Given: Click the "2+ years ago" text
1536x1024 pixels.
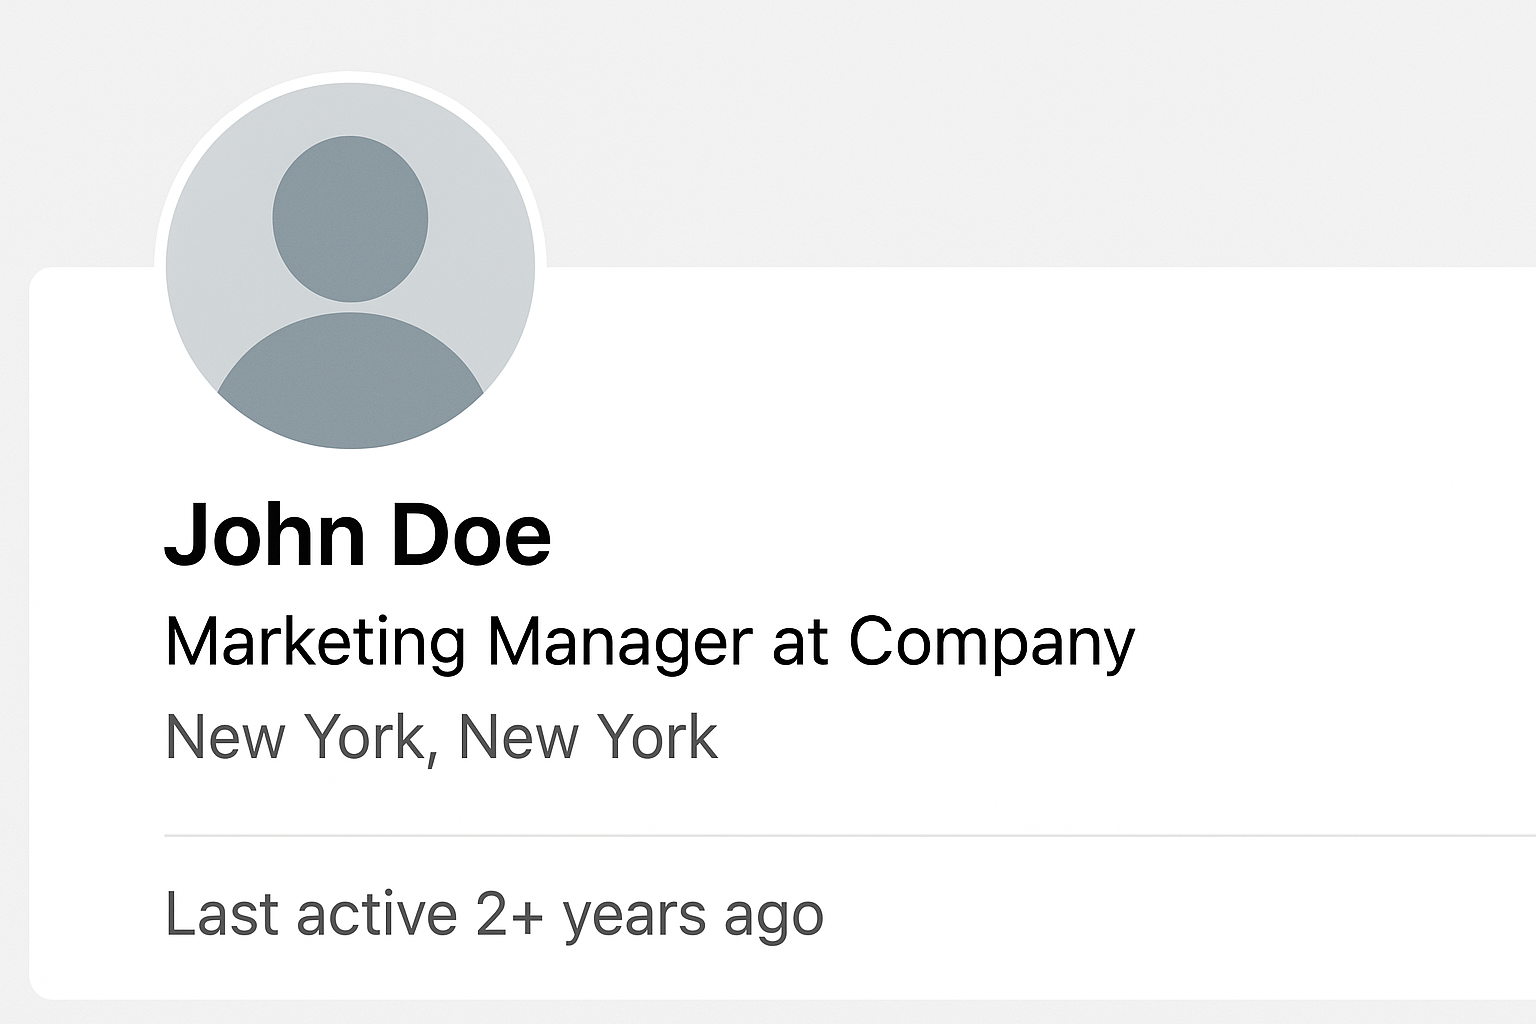Looking at the screenshot, I should coord(649,914).
